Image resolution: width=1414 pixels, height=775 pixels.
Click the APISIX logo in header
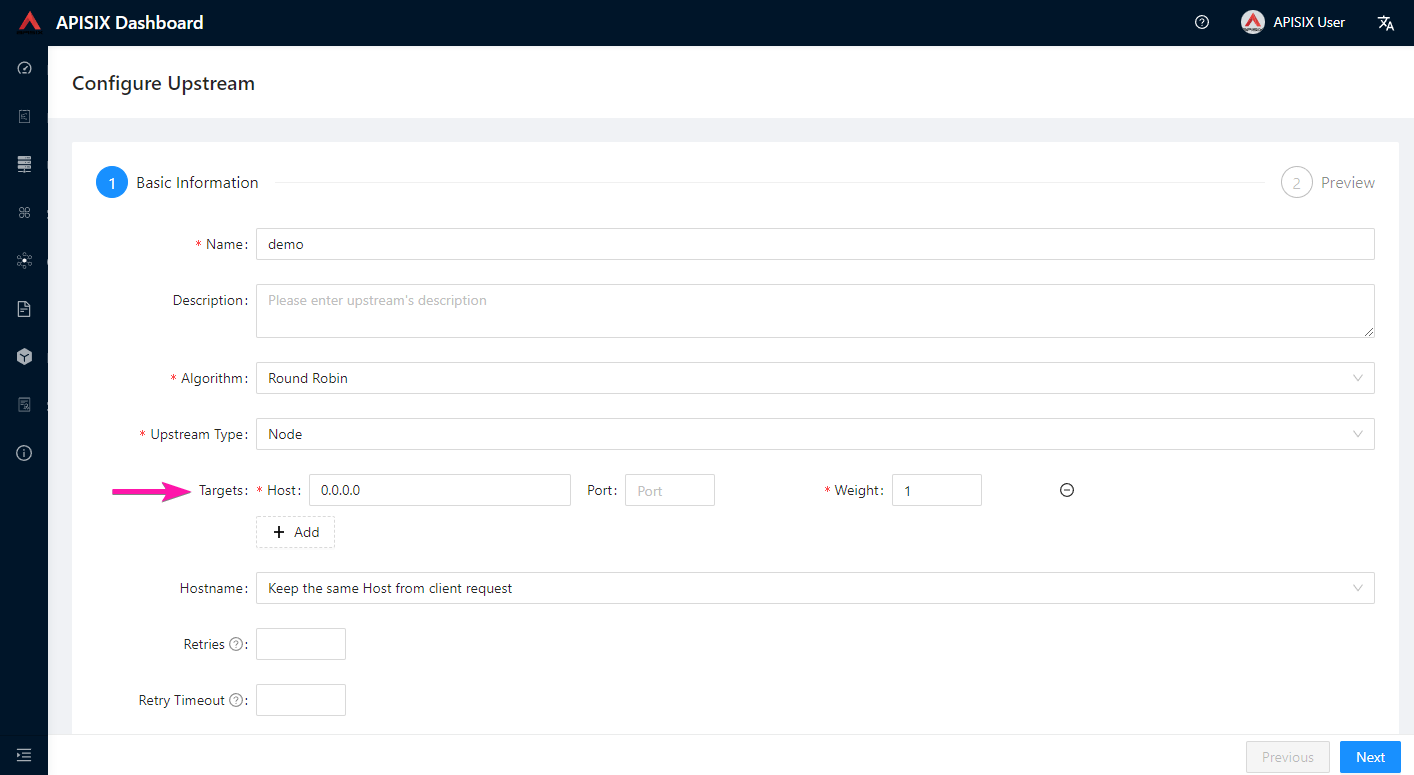click(x=29, y=22)
